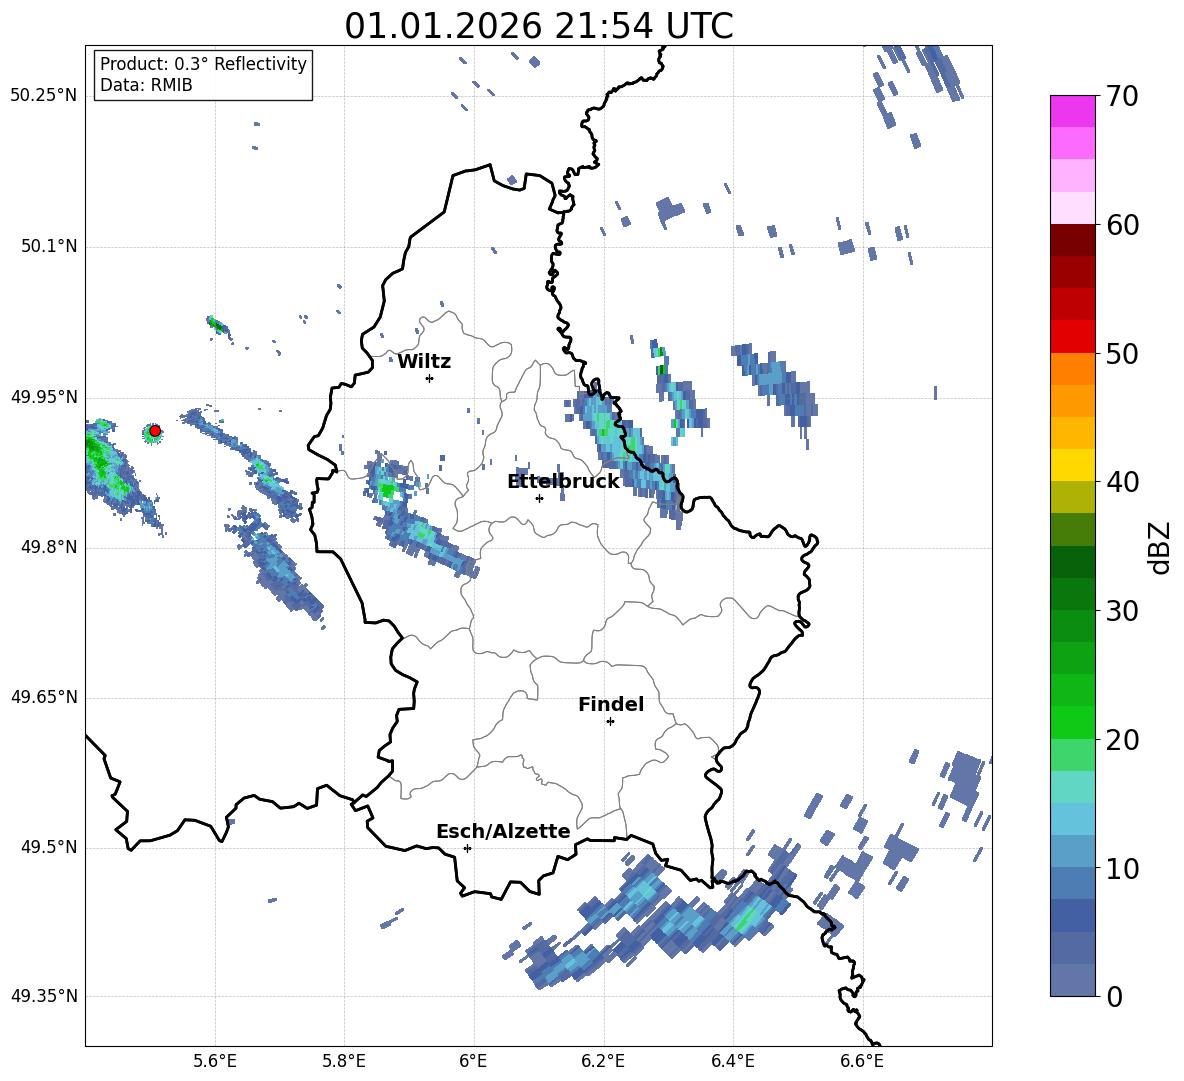
Task: Click the 49.95°N latitude tick label
Action: (44, 397)
